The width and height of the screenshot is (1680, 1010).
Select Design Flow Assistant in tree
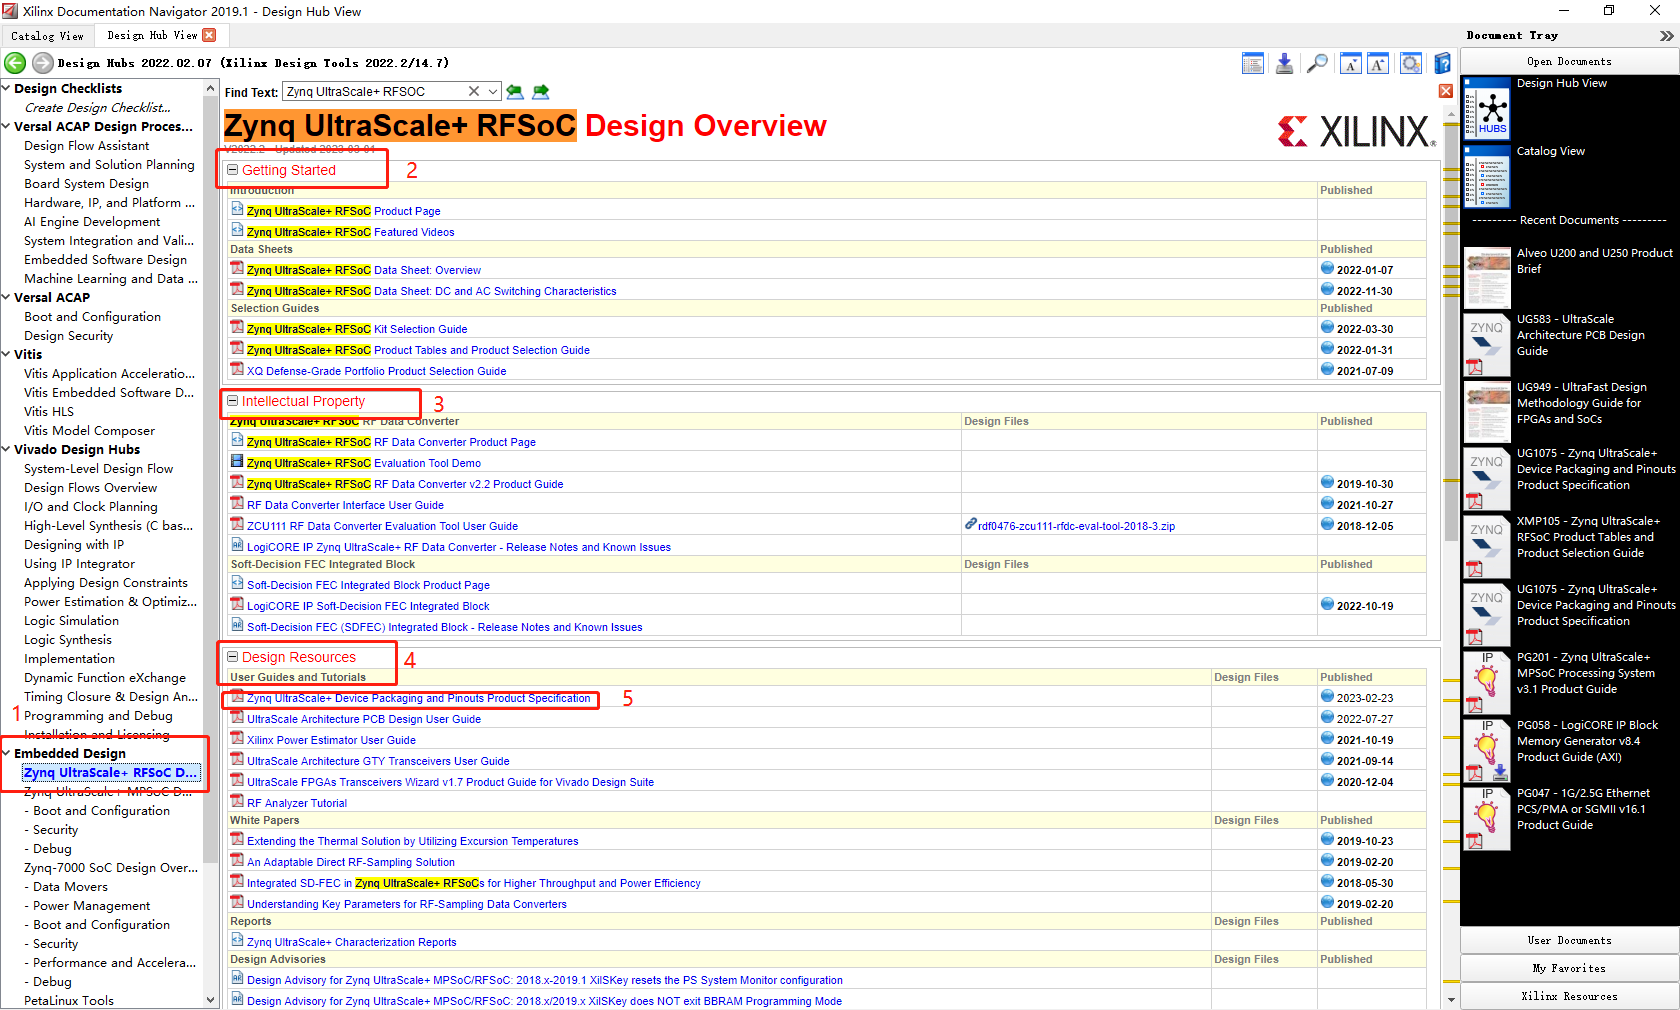(86, 146)
